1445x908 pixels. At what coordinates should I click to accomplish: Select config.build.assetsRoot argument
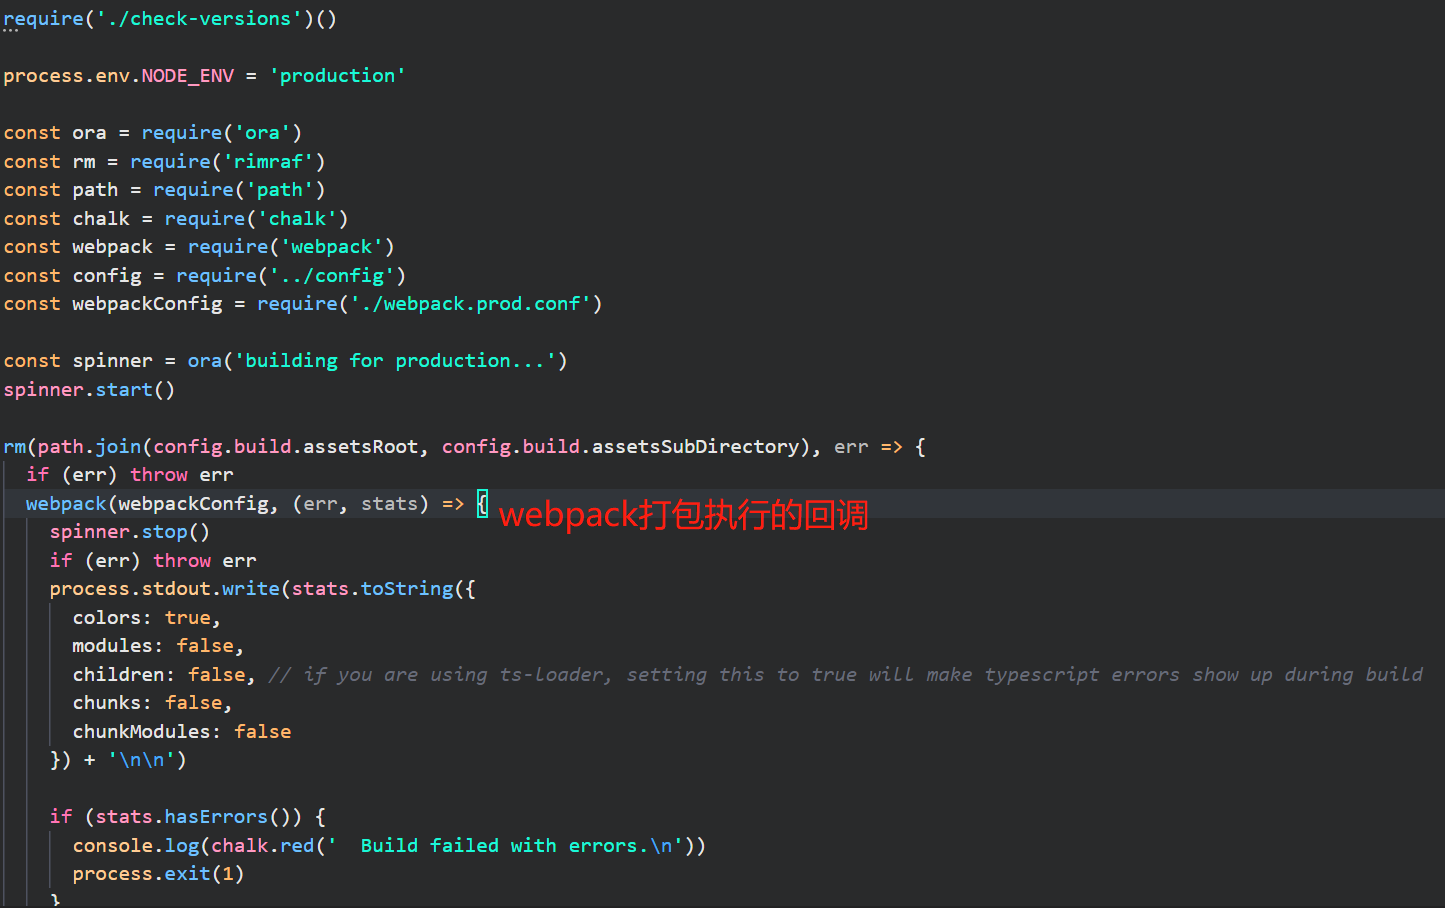tap(285, 447)
